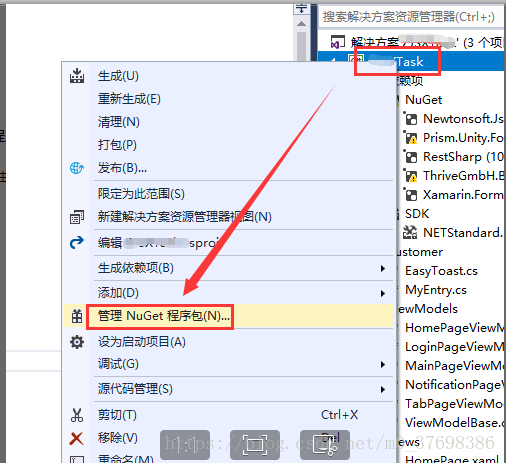The width and height of the screenshot is (506, 463).
Task: Select the Task project node
Action: pos(411,61)
